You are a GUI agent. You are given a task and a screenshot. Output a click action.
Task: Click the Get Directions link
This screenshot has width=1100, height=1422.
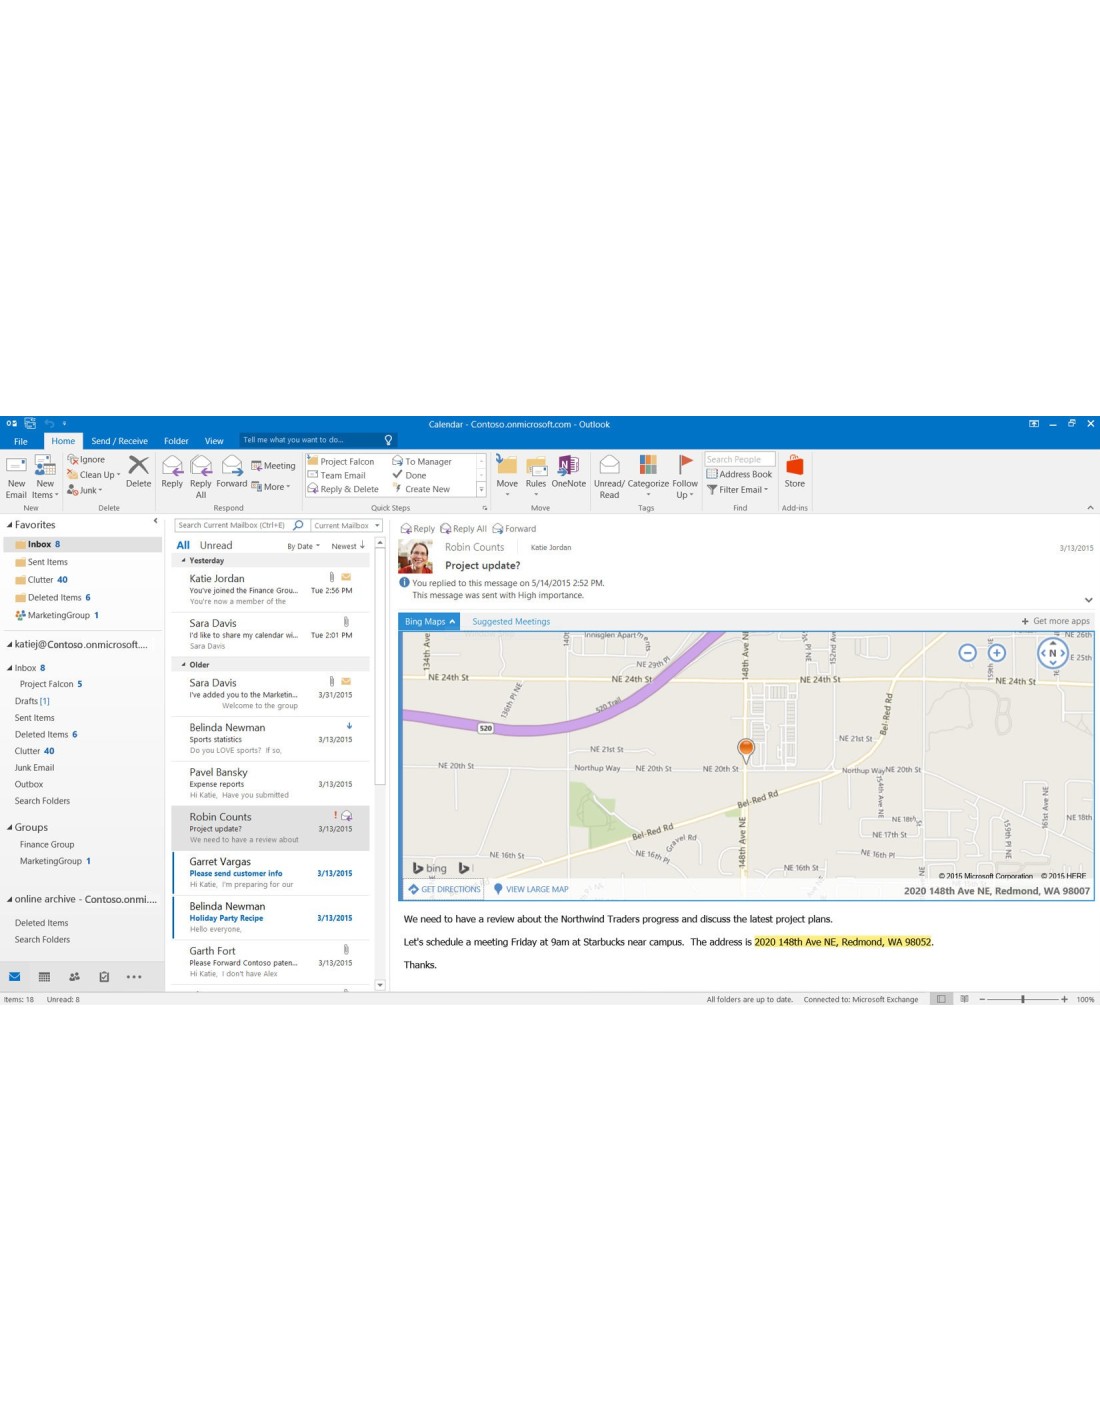444,889
